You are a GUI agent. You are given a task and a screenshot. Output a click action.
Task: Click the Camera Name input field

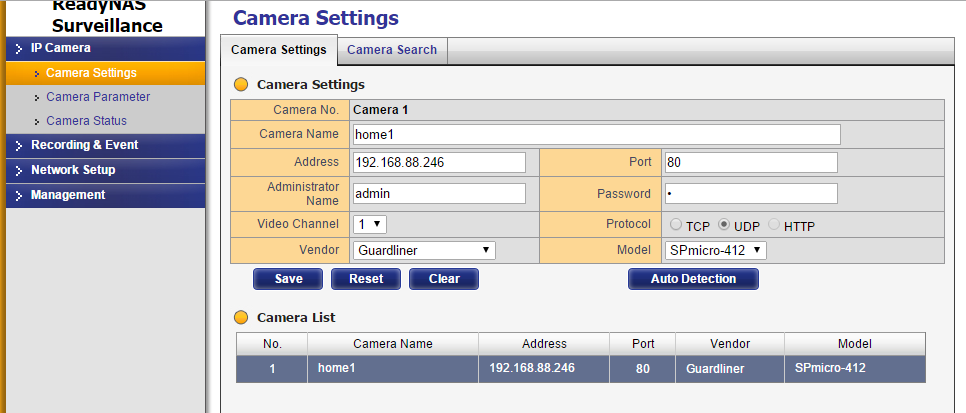pos(597,134)
